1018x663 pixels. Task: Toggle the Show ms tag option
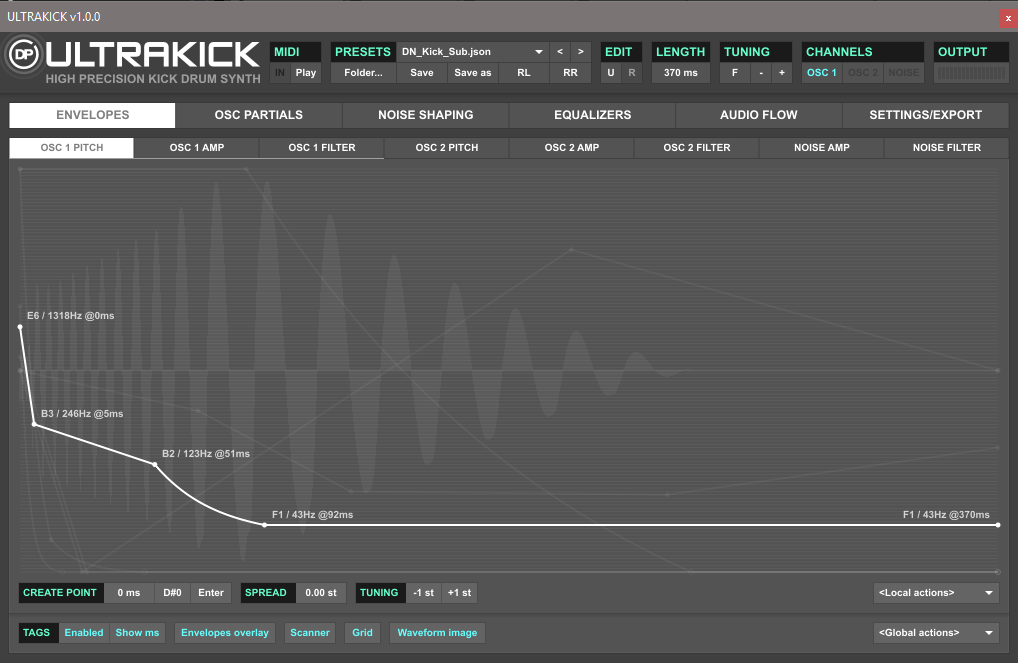(x=137, y=633)
